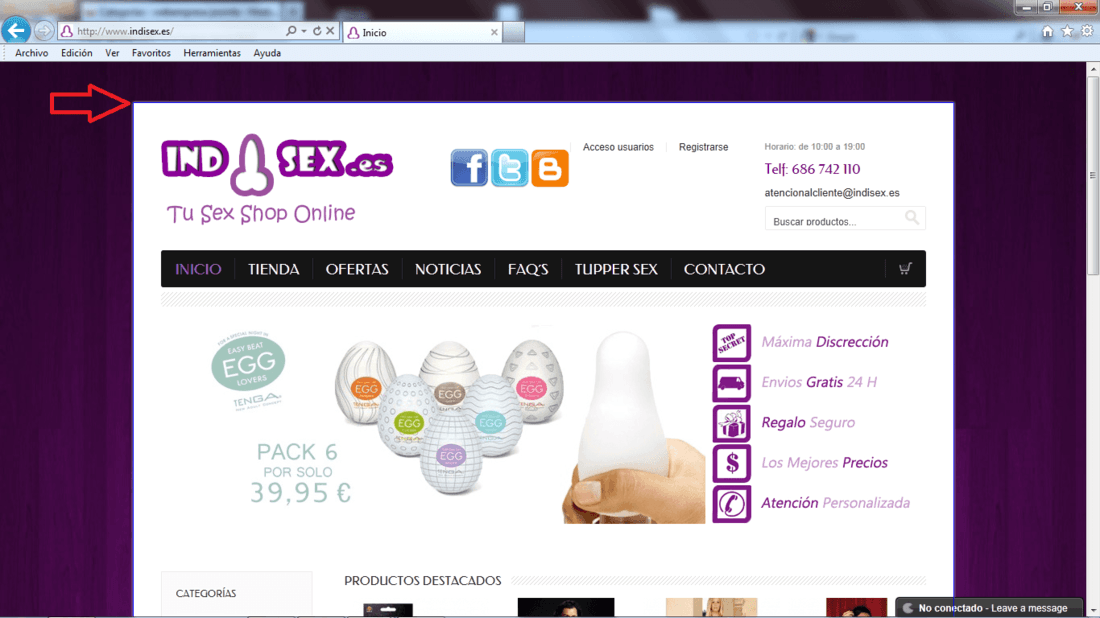This screenshot has width=1100, height=618.
Task: Click the Blogger social icon
Action: click(549, 168)
